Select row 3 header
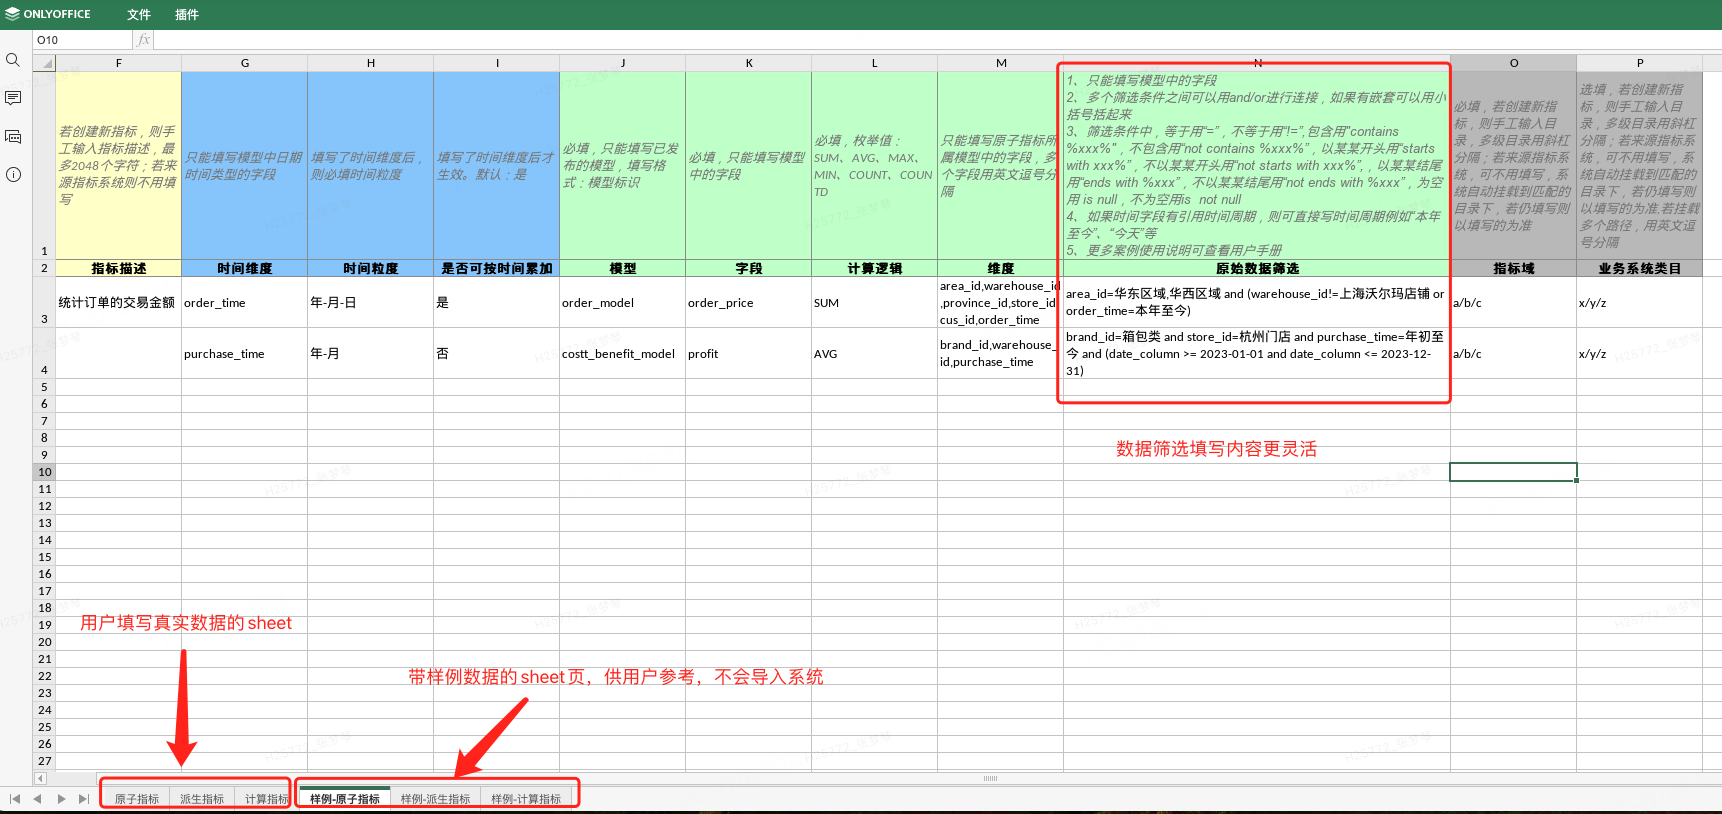The height and width of the screenshot is (814, 1722). point(44,302)
